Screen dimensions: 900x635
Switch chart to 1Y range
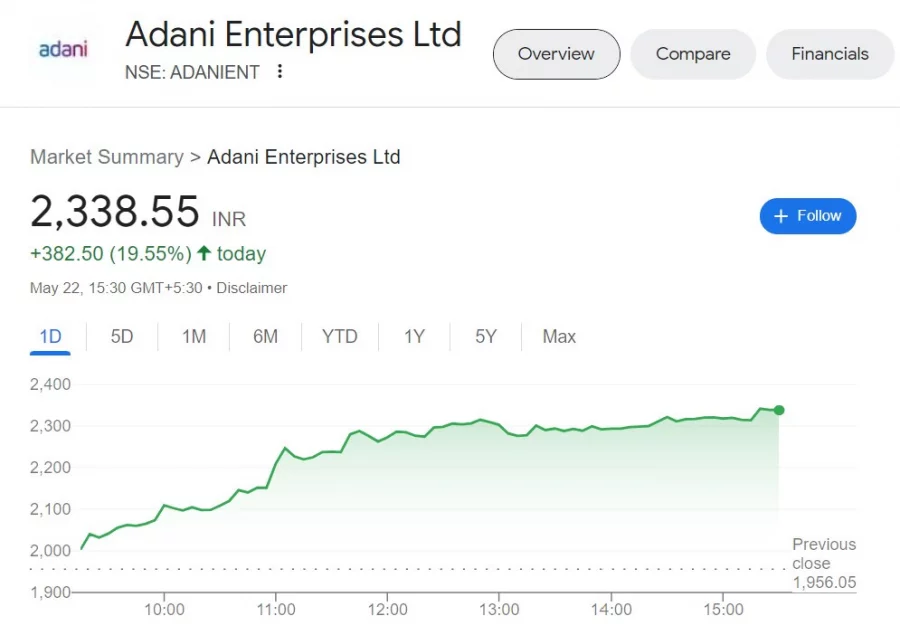pyautogui.click(x=414, y=336)
